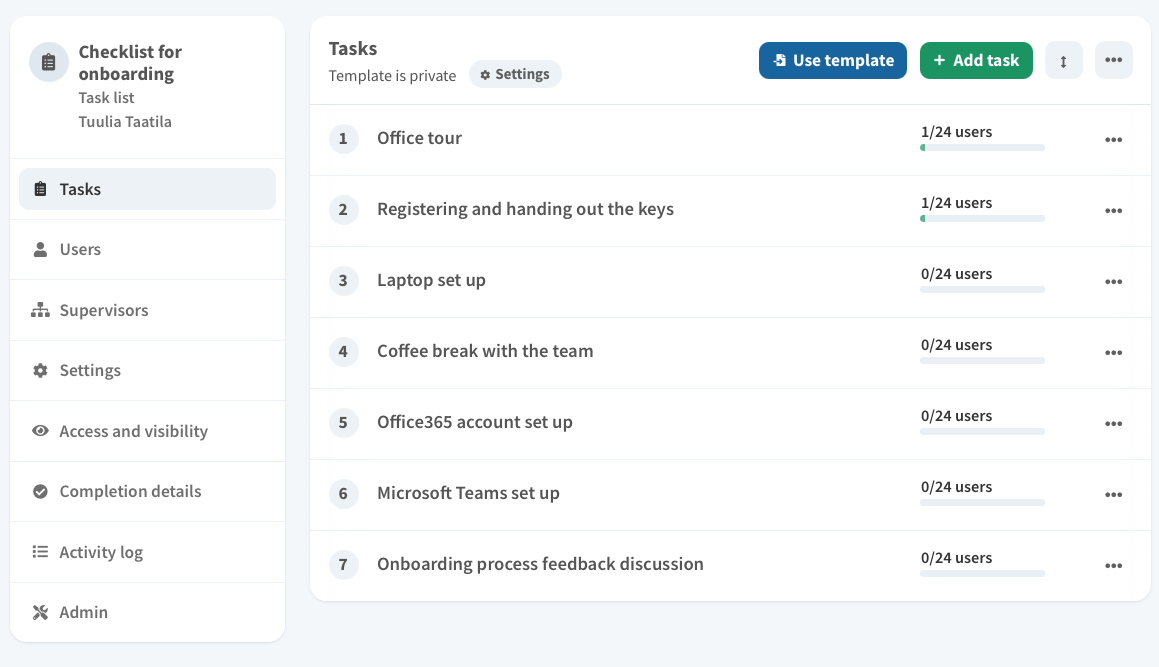Open options menu for Office tour task
This screenshot has height=667, width=1159.
click(1114, 140)
